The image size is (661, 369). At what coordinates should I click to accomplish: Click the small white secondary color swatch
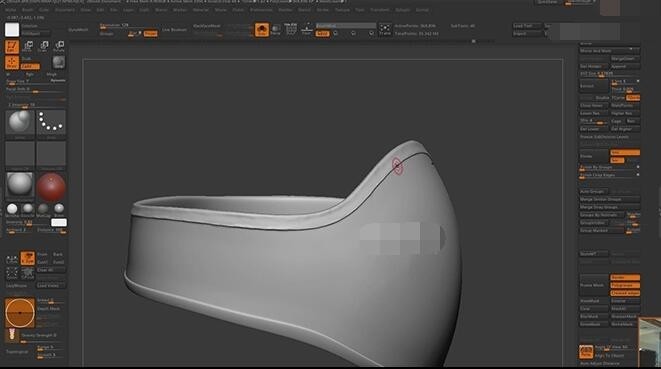coord(59,222)
